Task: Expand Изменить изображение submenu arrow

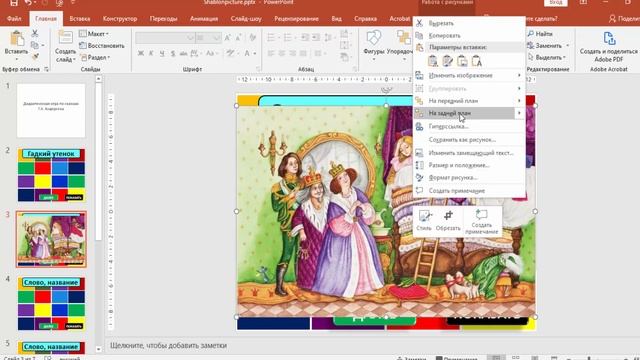Action: (x=519, y=76)
